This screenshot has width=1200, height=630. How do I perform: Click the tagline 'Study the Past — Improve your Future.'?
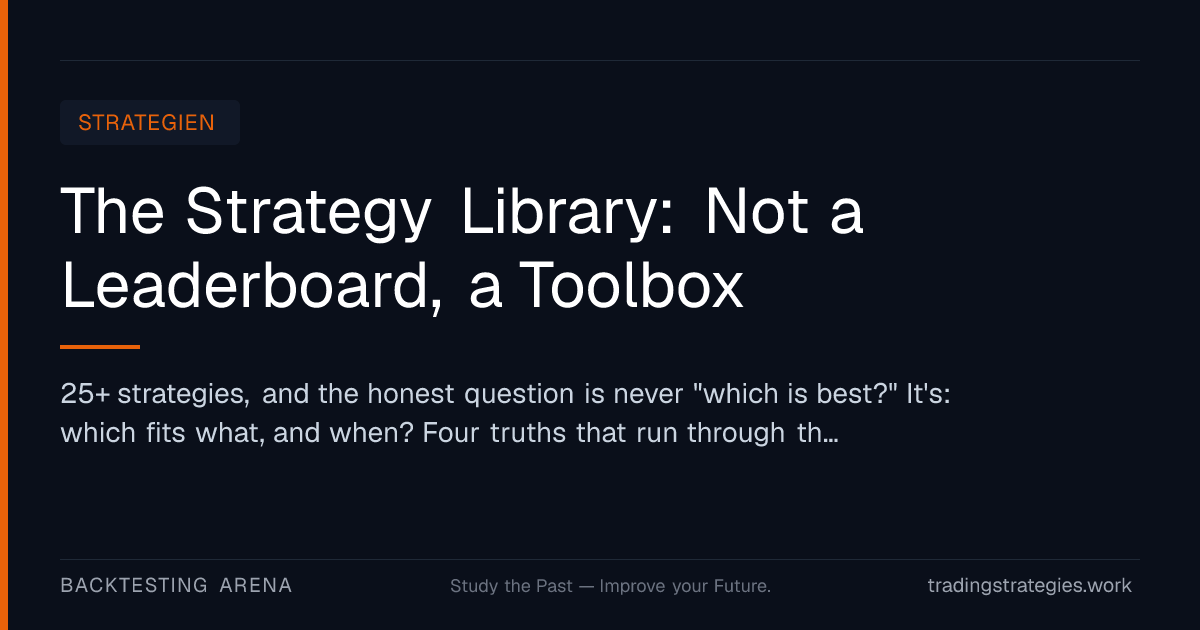(x=610, y=586)
